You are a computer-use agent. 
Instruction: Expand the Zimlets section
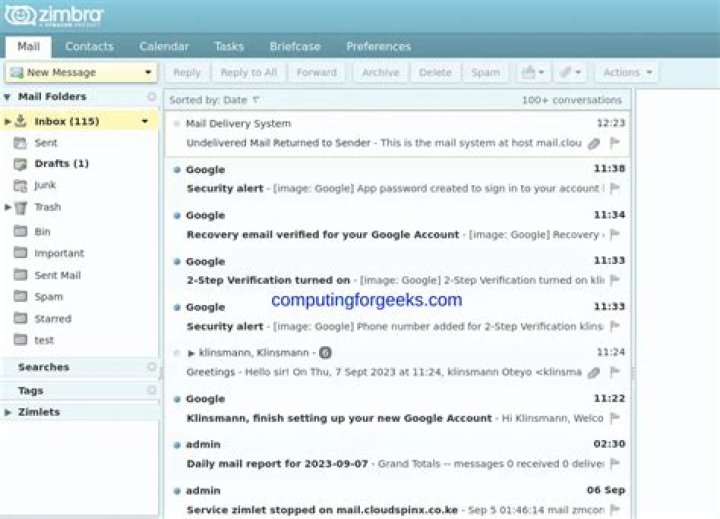[7, 412]
